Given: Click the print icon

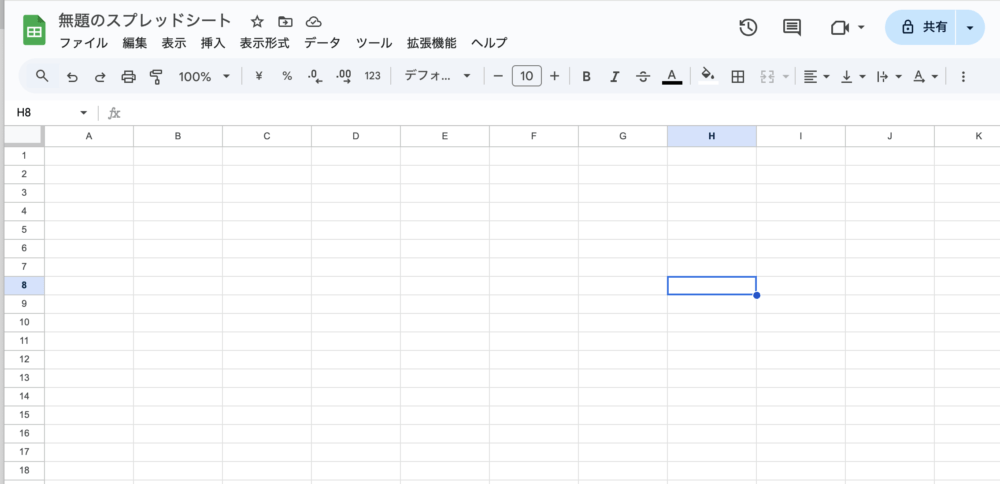Looking at the screenshot, I should (128, 76).
